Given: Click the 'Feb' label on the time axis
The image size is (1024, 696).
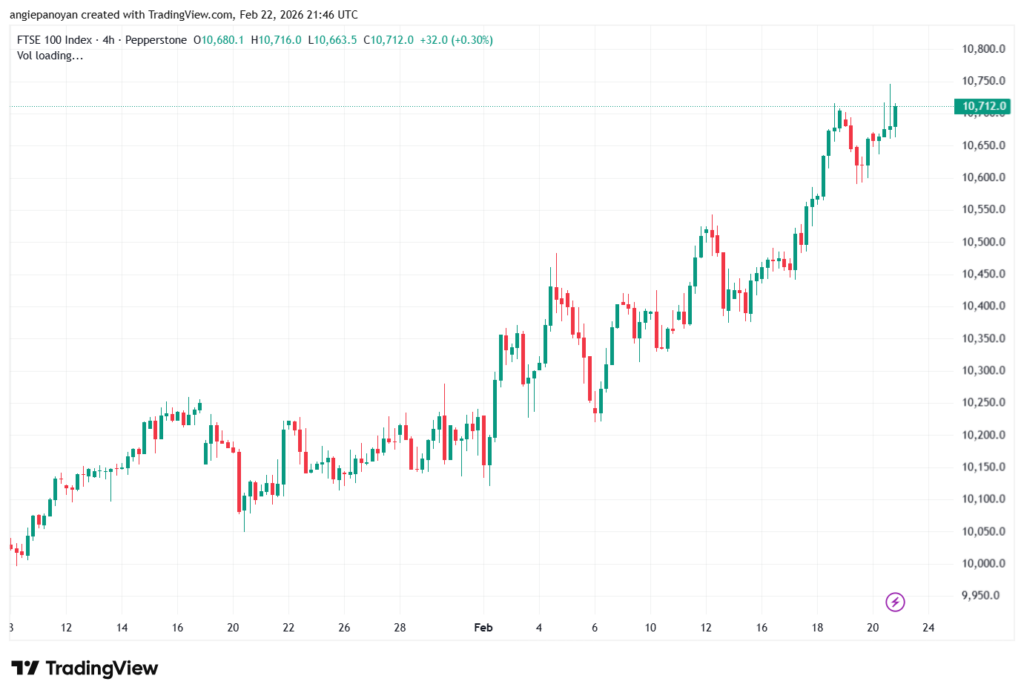Looking at the screenshot, I should tap(483, 627).
